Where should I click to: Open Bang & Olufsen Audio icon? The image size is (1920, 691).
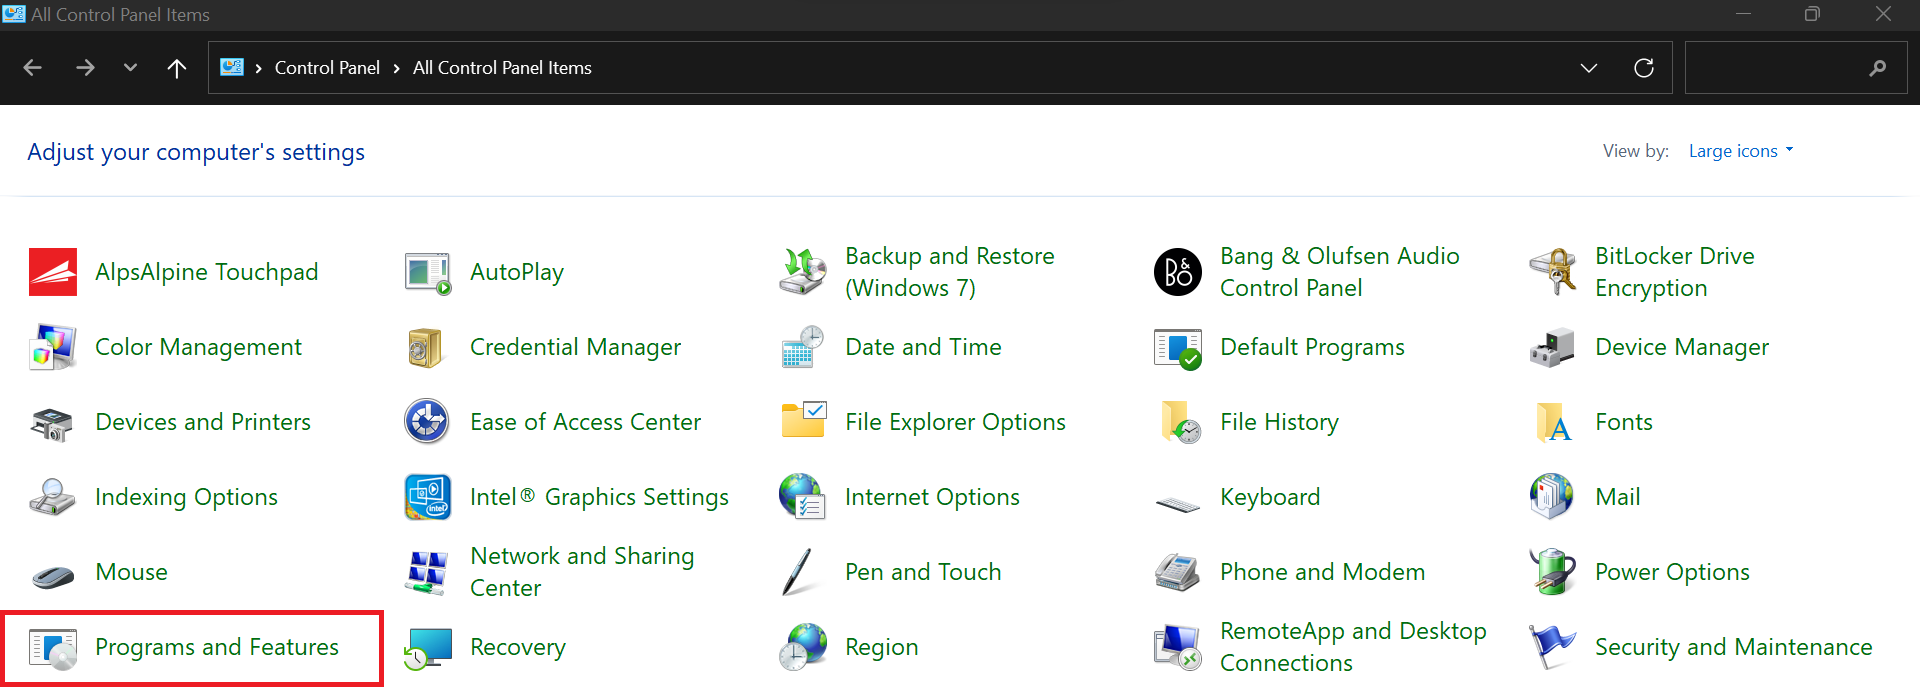(1178, 272)
